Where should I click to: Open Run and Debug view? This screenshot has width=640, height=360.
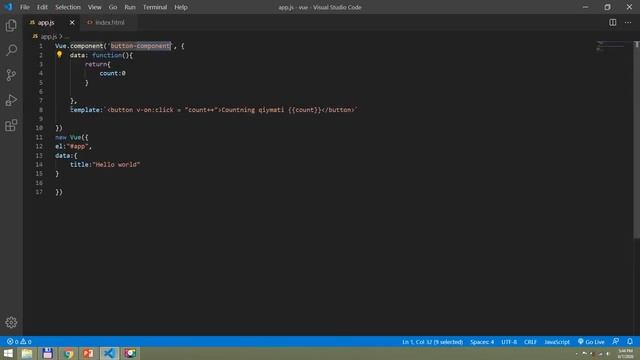[x=11, y=100]
